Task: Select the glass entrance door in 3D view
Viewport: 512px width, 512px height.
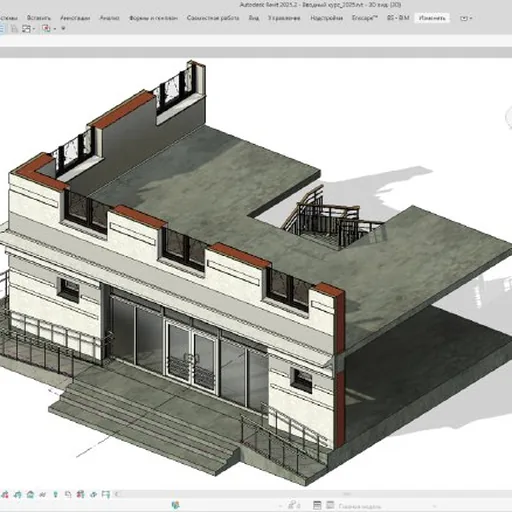Action: (x=192, y=357)
